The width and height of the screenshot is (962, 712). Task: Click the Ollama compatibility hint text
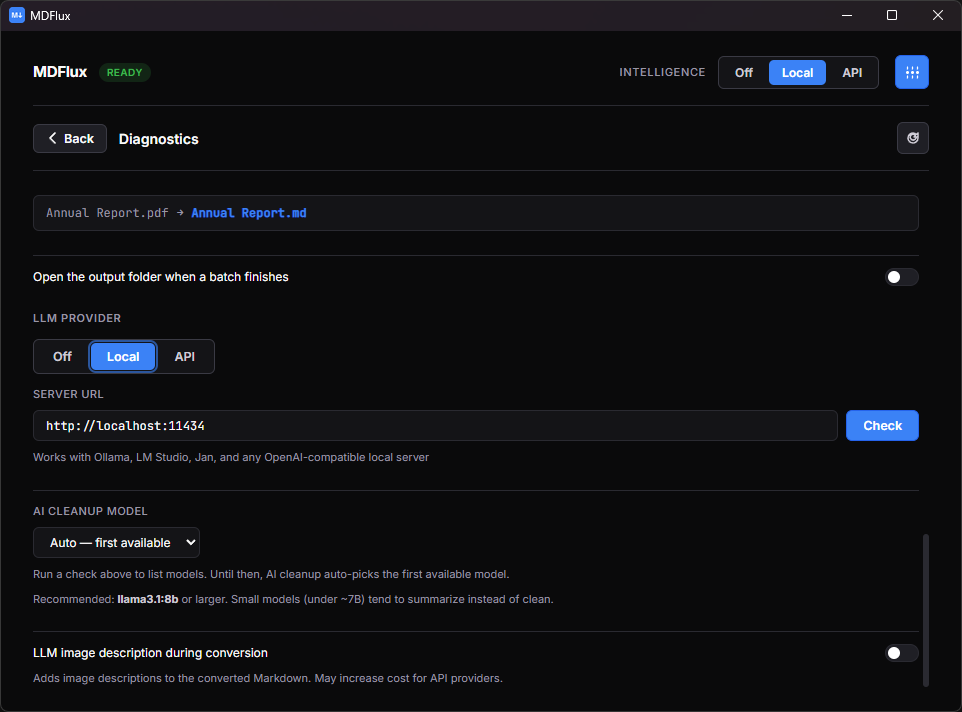(x=231, y=457)
